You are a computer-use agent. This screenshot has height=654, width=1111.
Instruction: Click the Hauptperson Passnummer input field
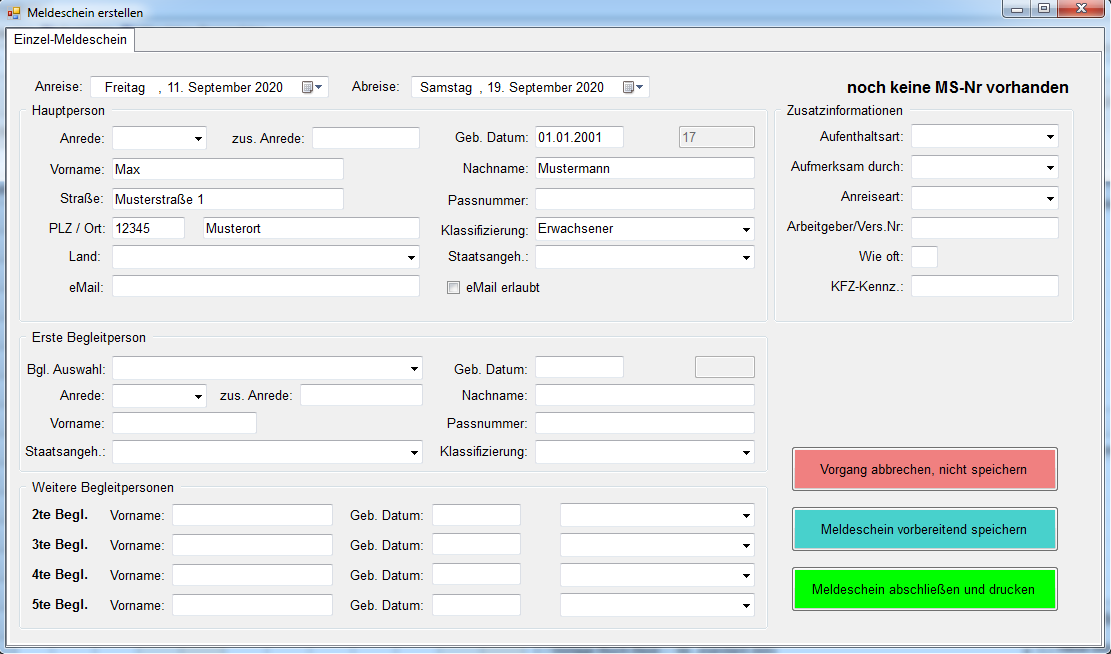[644, 199]
